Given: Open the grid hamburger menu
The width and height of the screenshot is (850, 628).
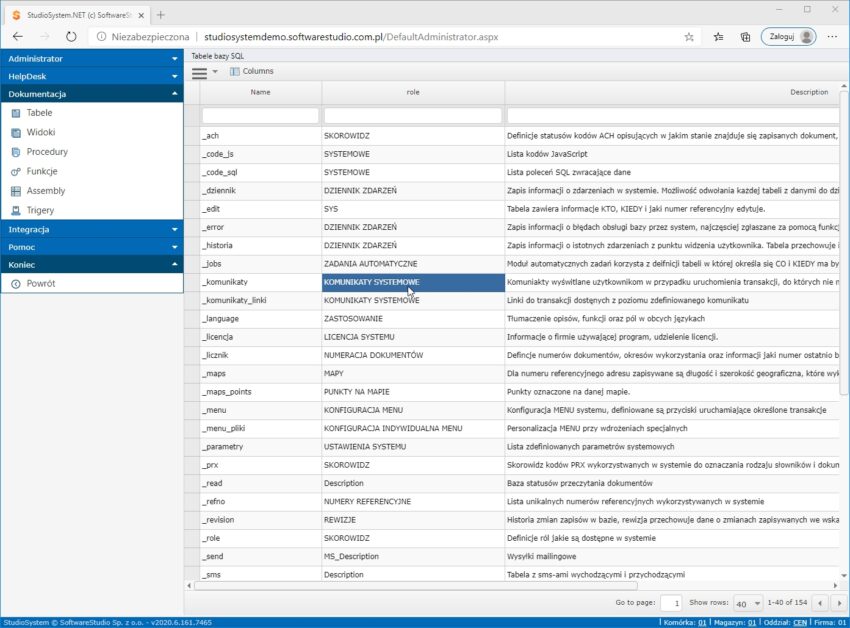Looking at the screenshot, I should click(x=199, y=72).
